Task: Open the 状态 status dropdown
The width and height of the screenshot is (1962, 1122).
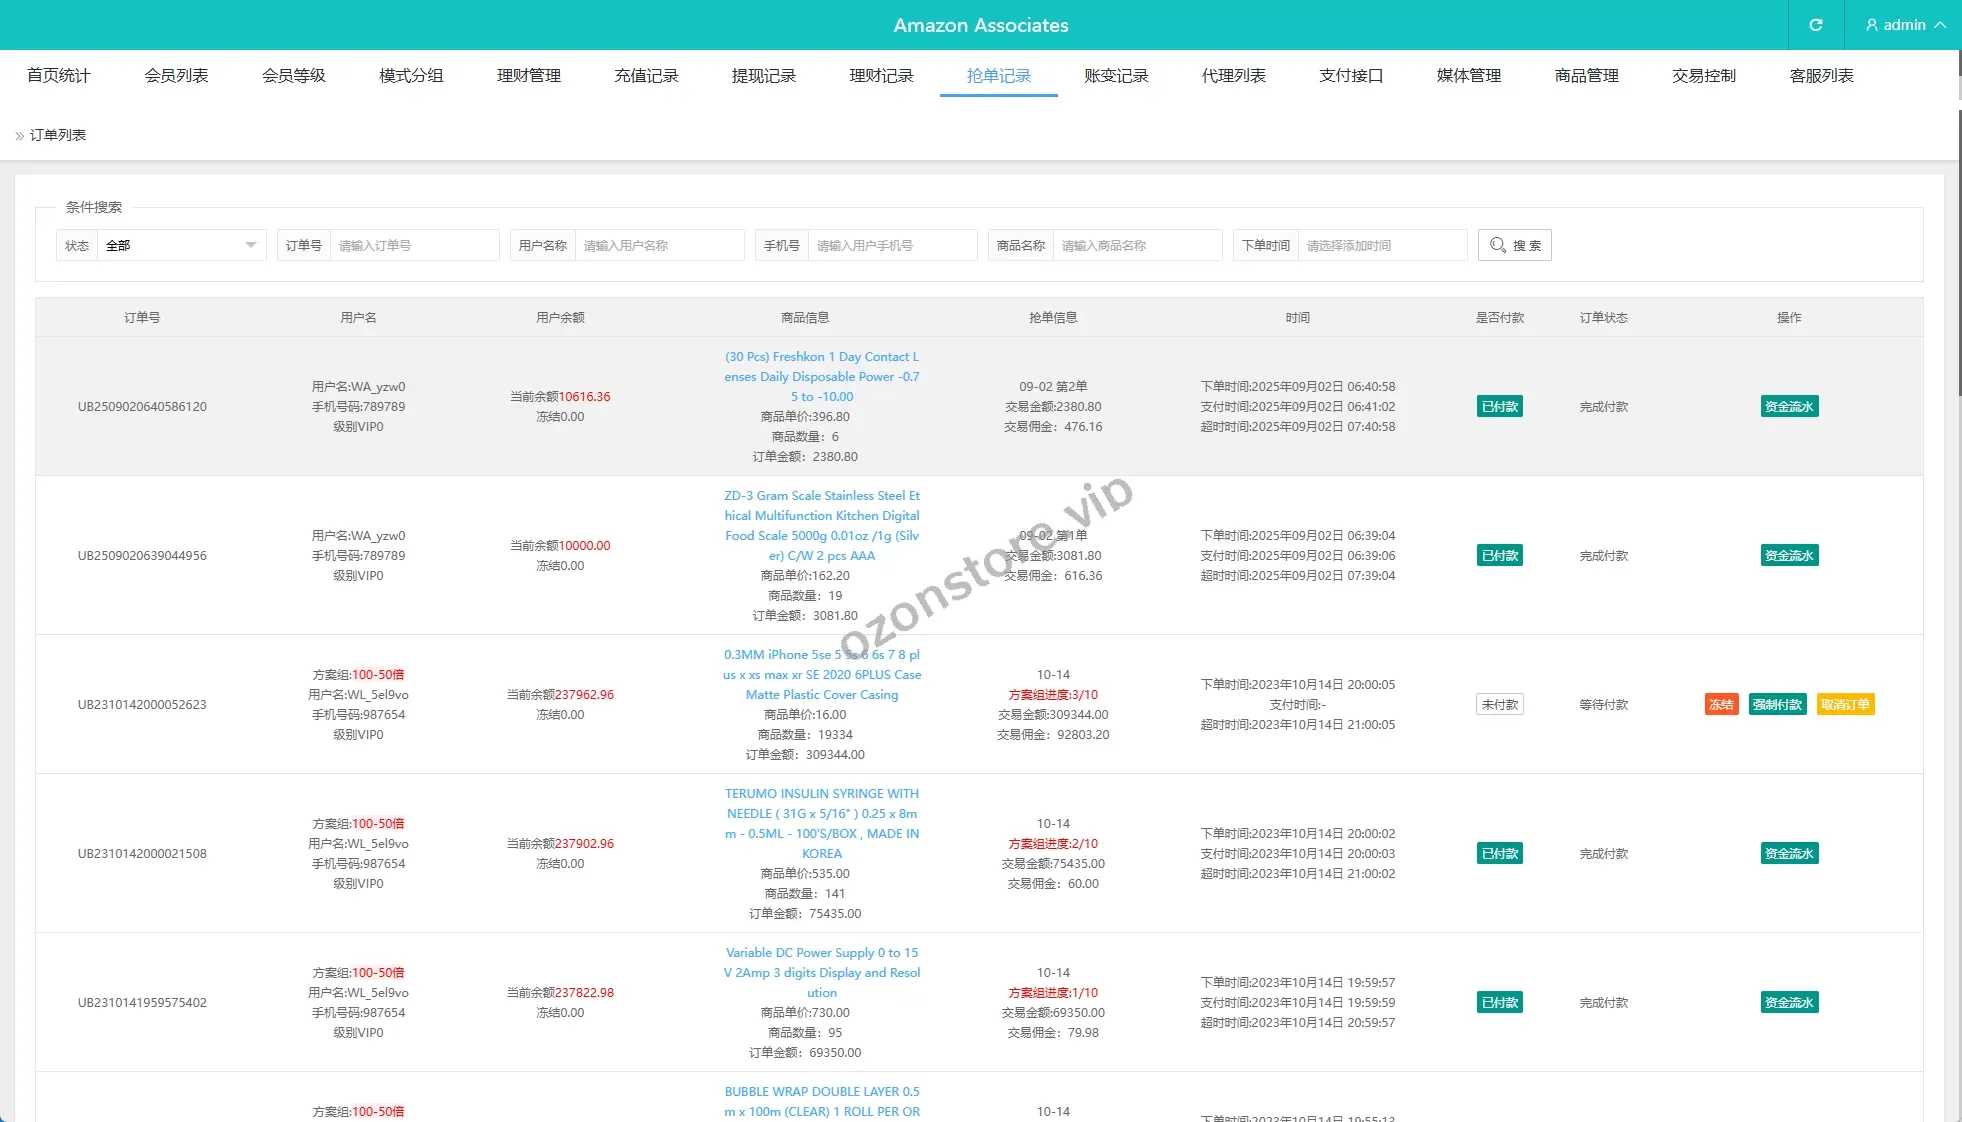Action: [x=181, y=245]
